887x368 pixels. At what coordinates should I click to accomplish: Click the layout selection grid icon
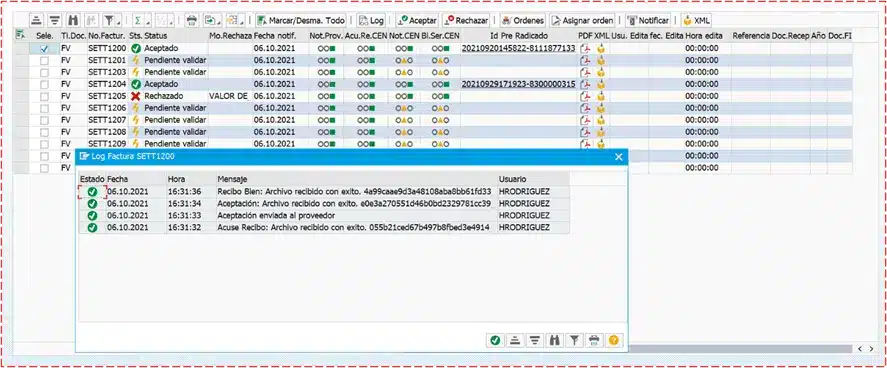click(231, 20)
